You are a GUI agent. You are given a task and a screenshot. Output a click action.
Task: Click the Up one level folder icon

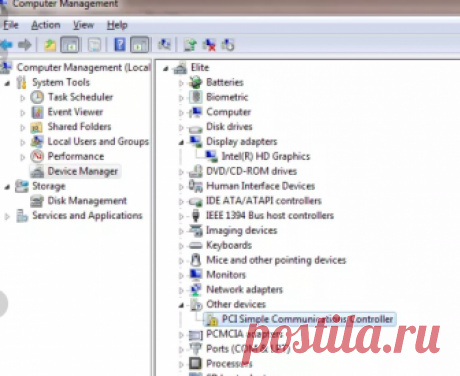[x=50, y=45]
